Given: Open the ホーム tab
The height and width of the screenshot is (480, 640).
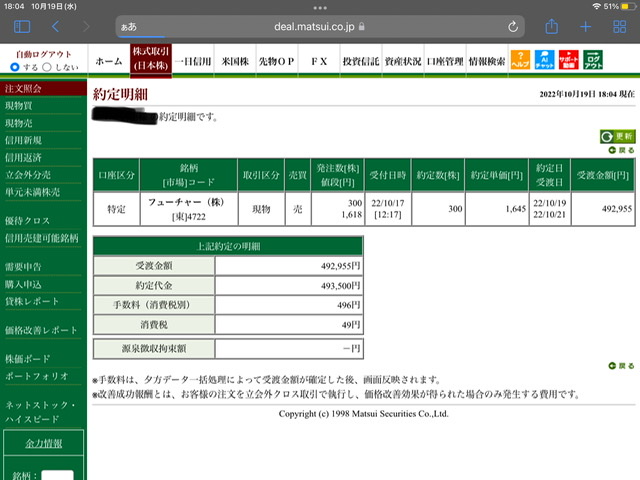Looking at the screenshot, I should [109, 61].
